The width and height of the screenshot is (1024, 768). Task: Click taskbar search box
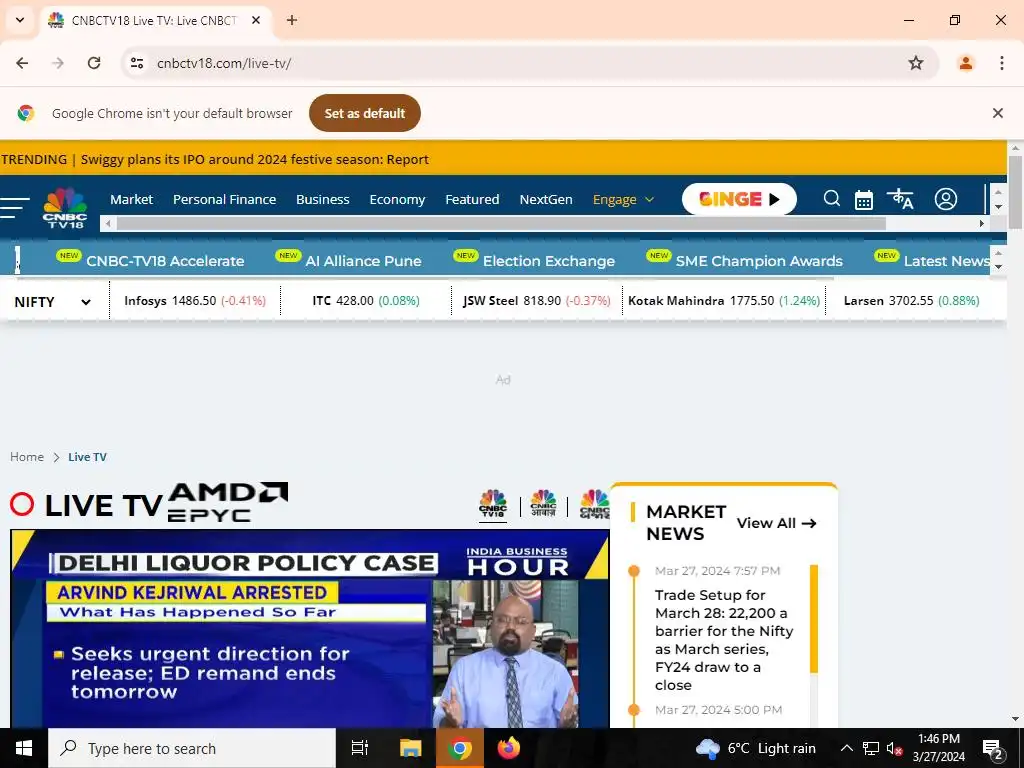(x=192, y=748)
